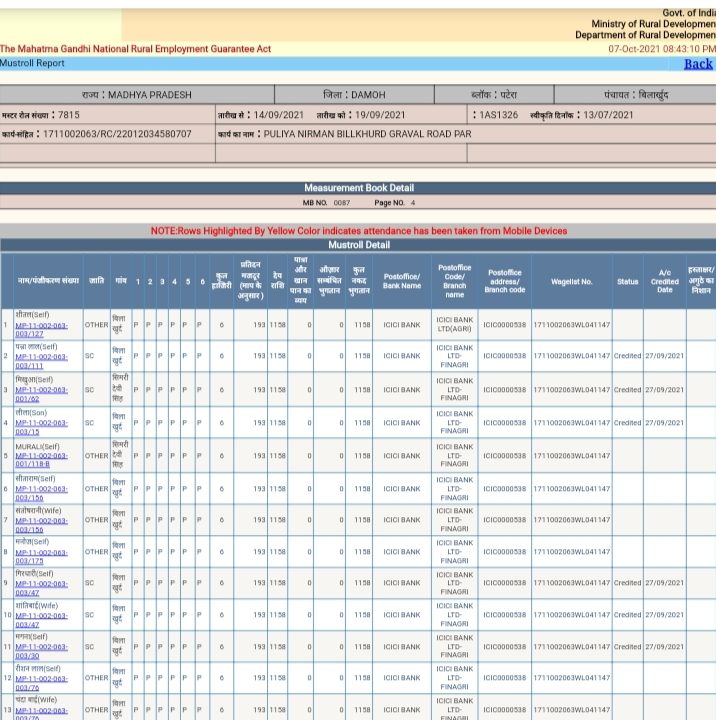Image resolution: width=716 pixels, height=720 pixels.
Task: Open job card 003/156 link in row 7 (Wife)
Action: coord(41,525)
